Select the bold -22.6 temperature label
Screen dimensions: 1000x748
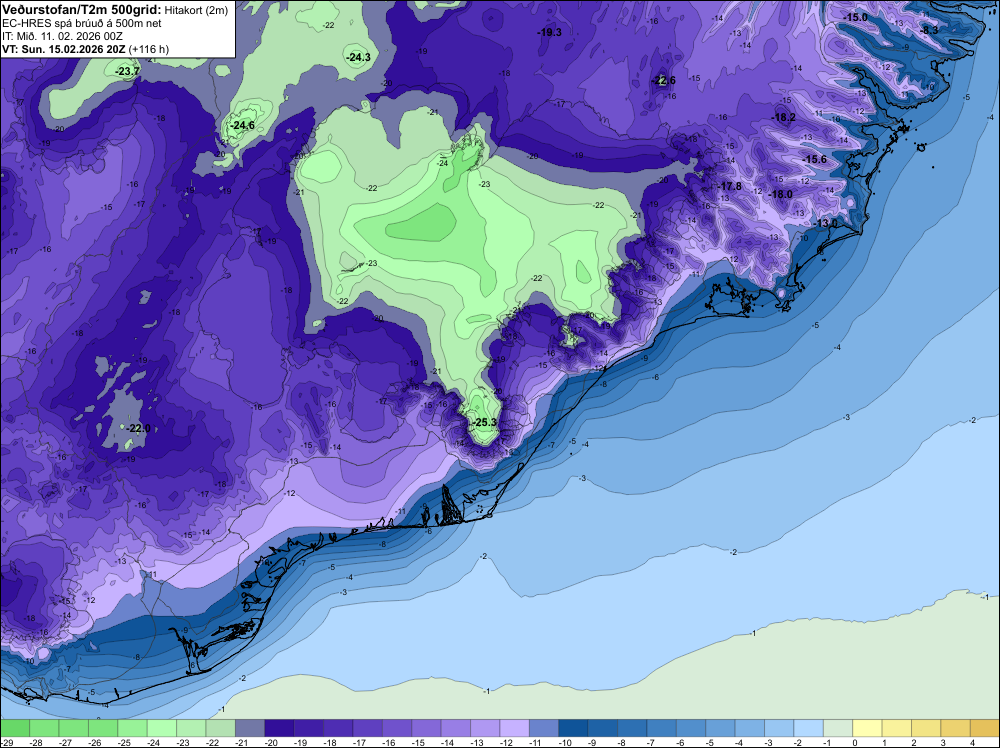pyautogui.click(x=664, y=80)
